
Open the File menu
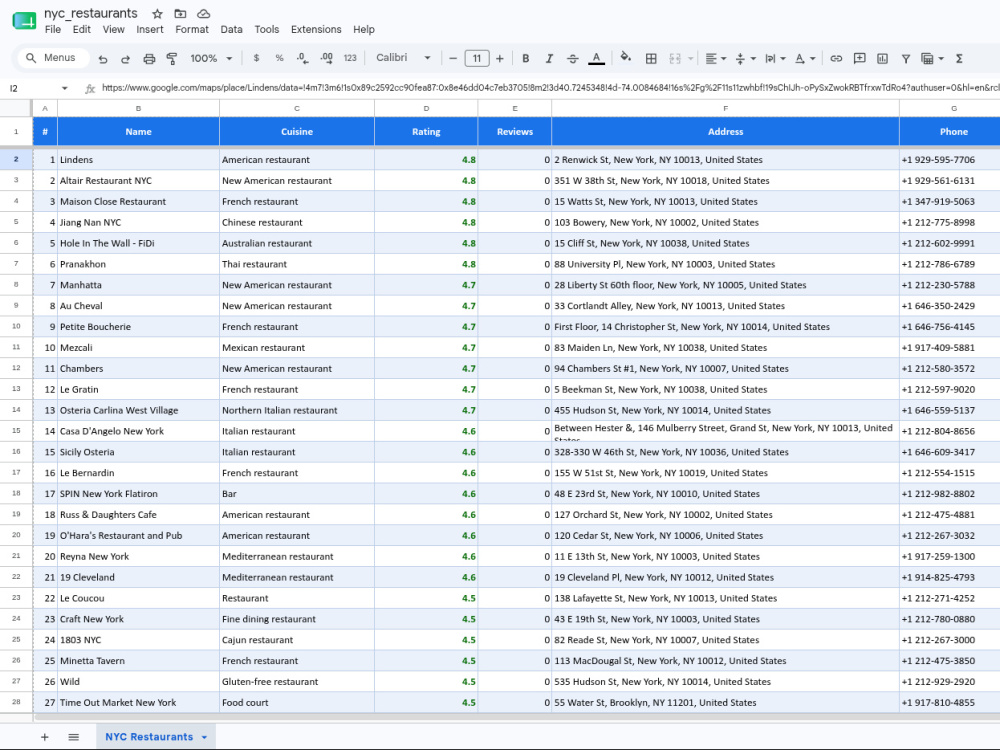[53, 29]
